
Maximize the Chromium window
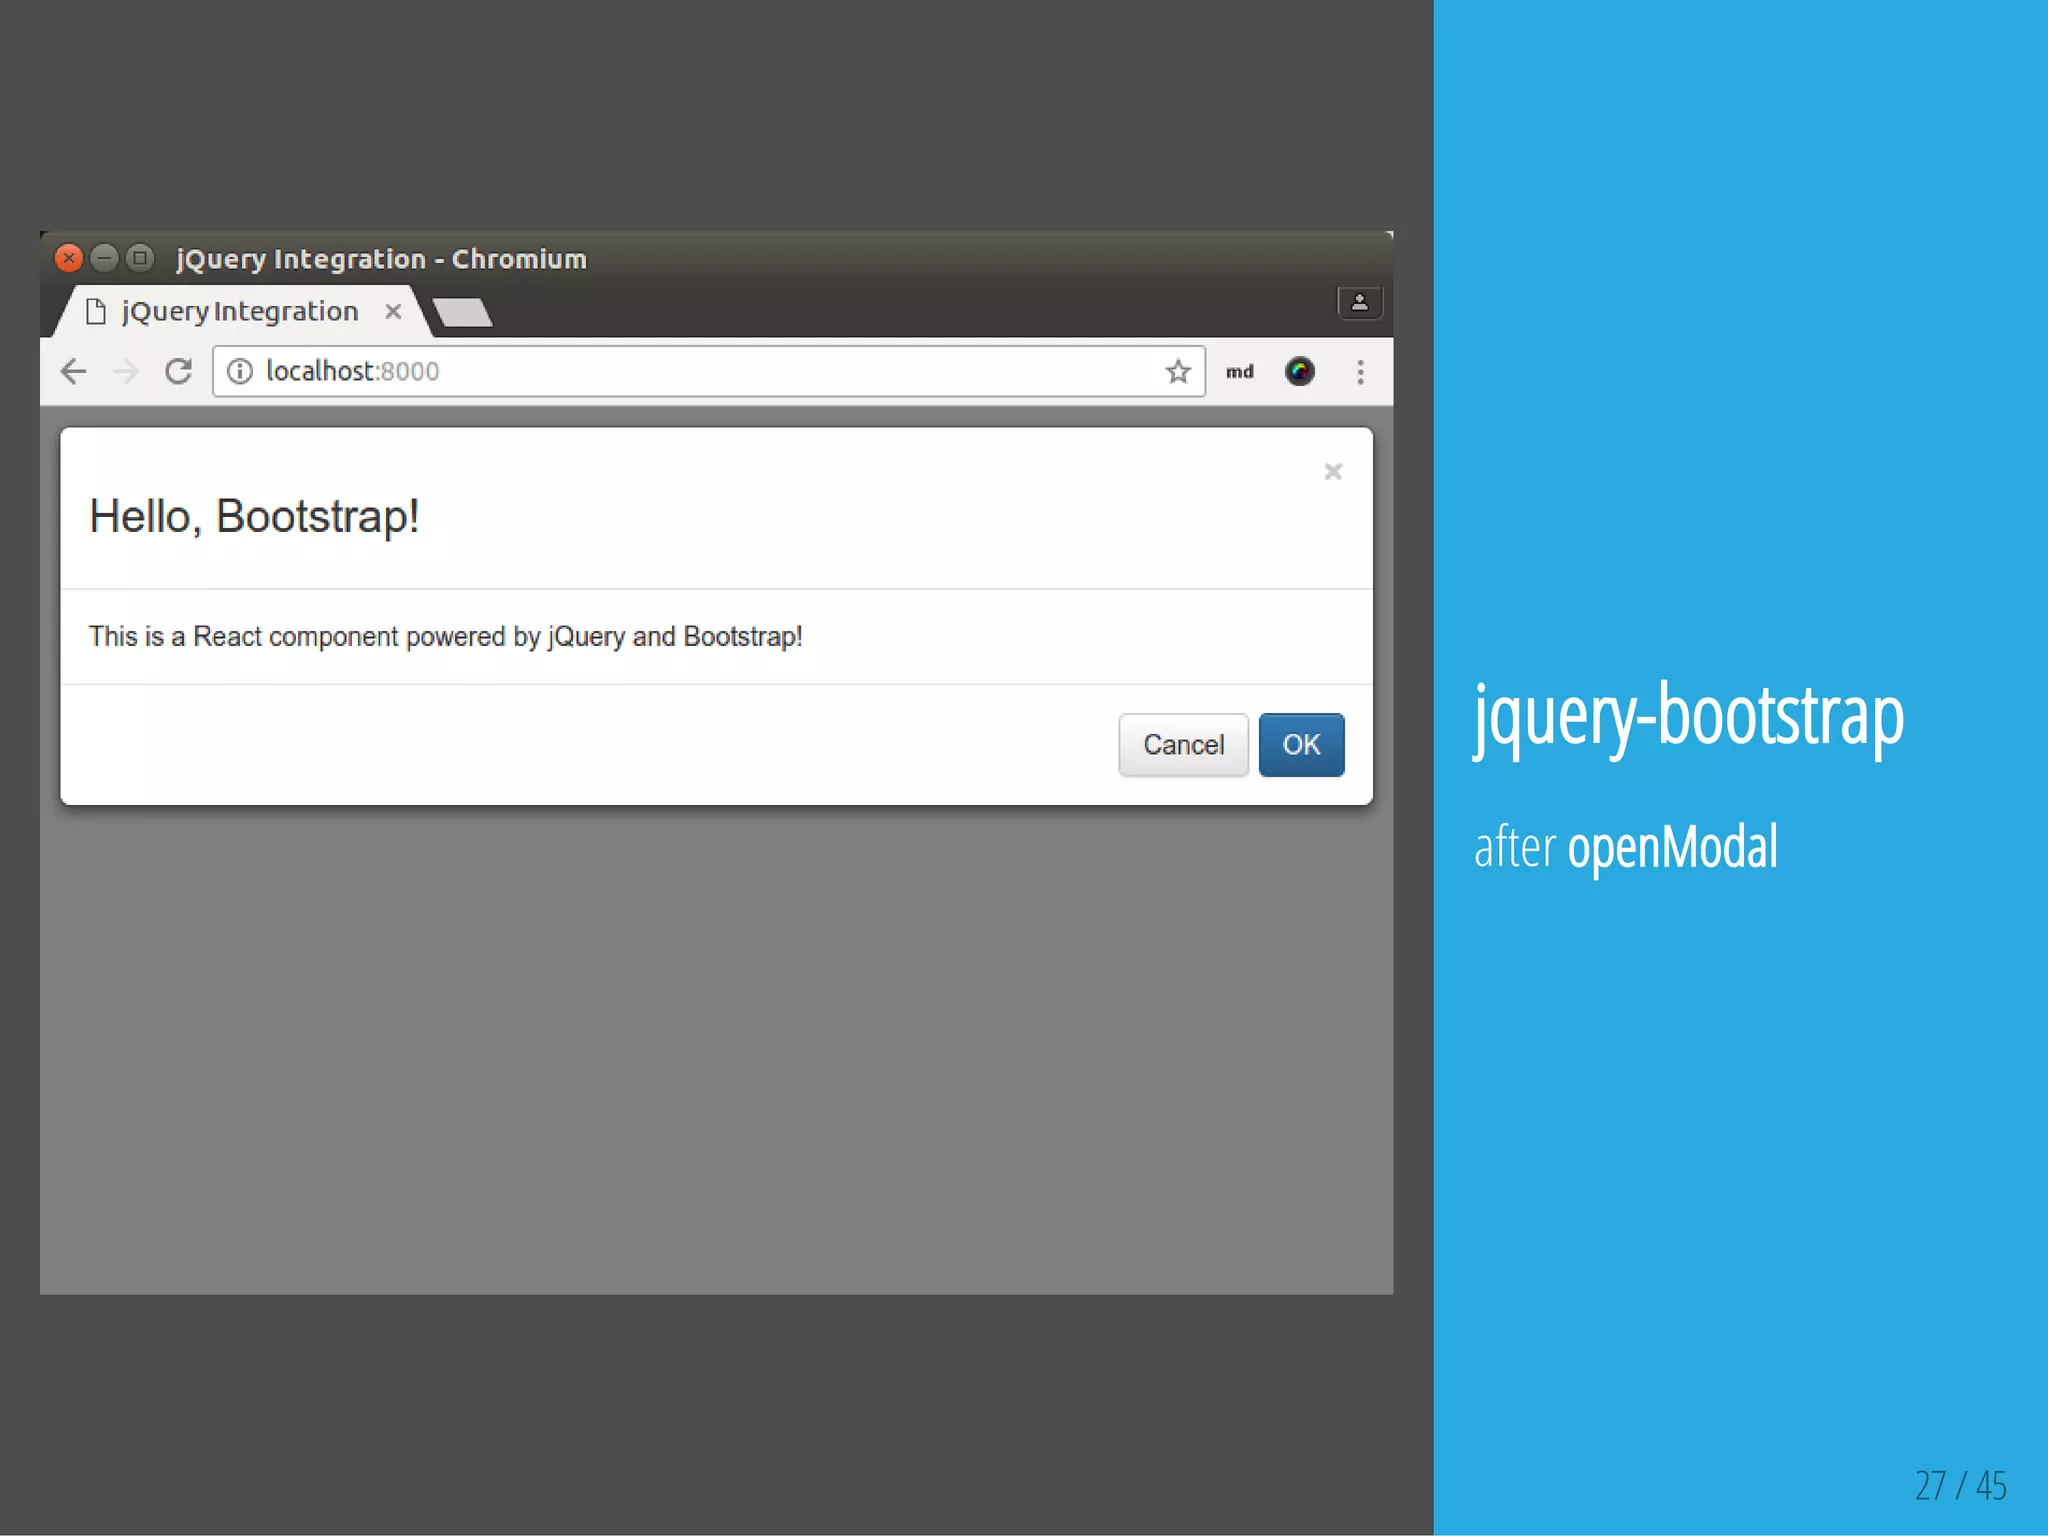(141, 259)
